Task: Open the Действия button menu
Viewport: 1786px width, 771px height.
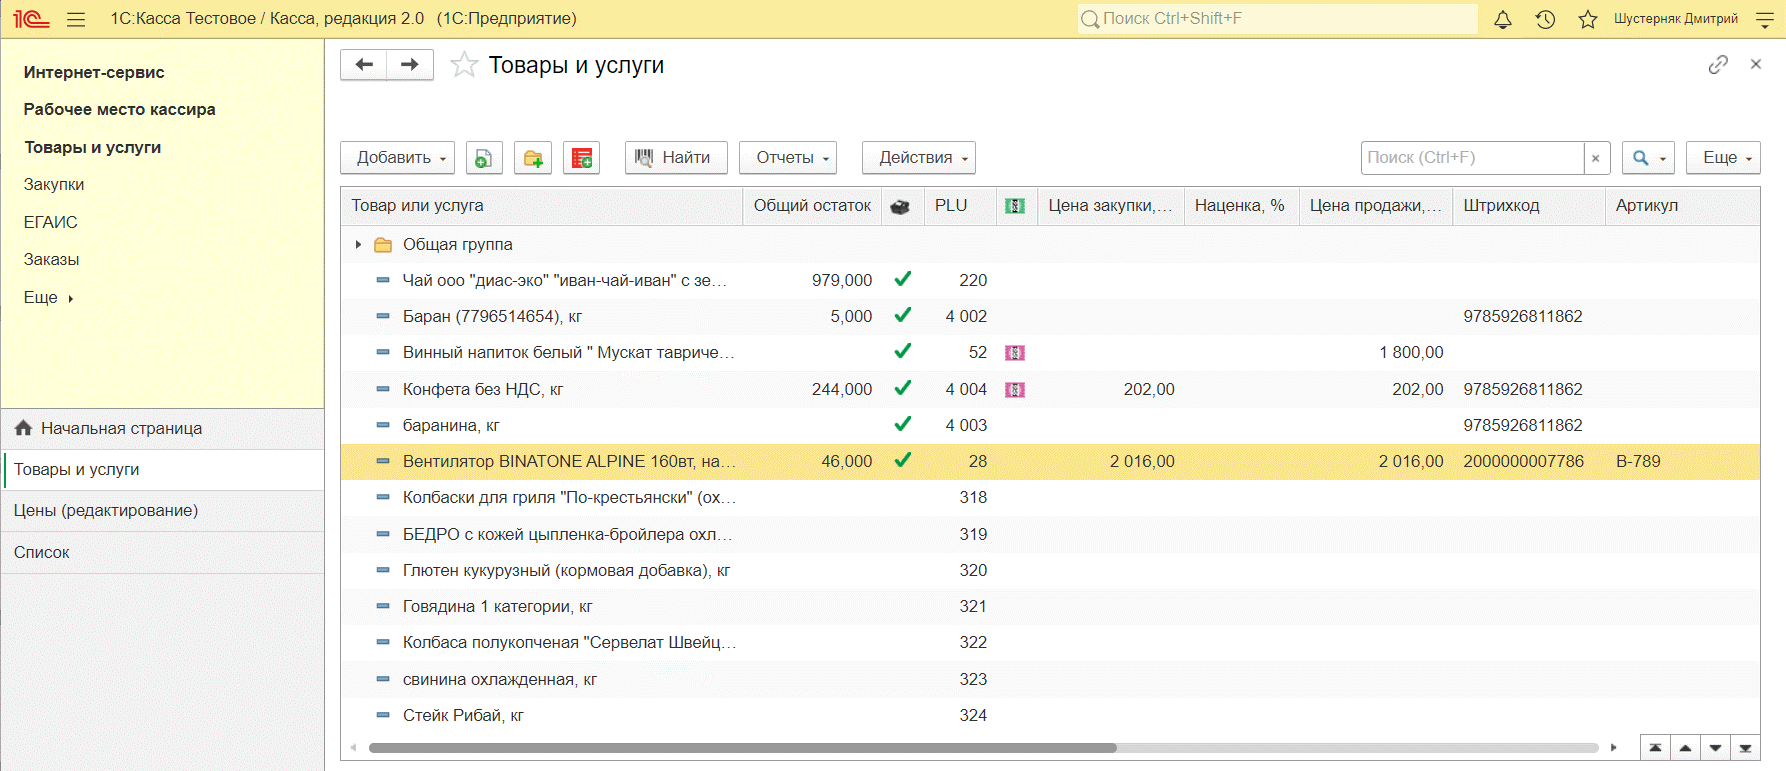Action: pyautogui.click(x=918, y=158)
